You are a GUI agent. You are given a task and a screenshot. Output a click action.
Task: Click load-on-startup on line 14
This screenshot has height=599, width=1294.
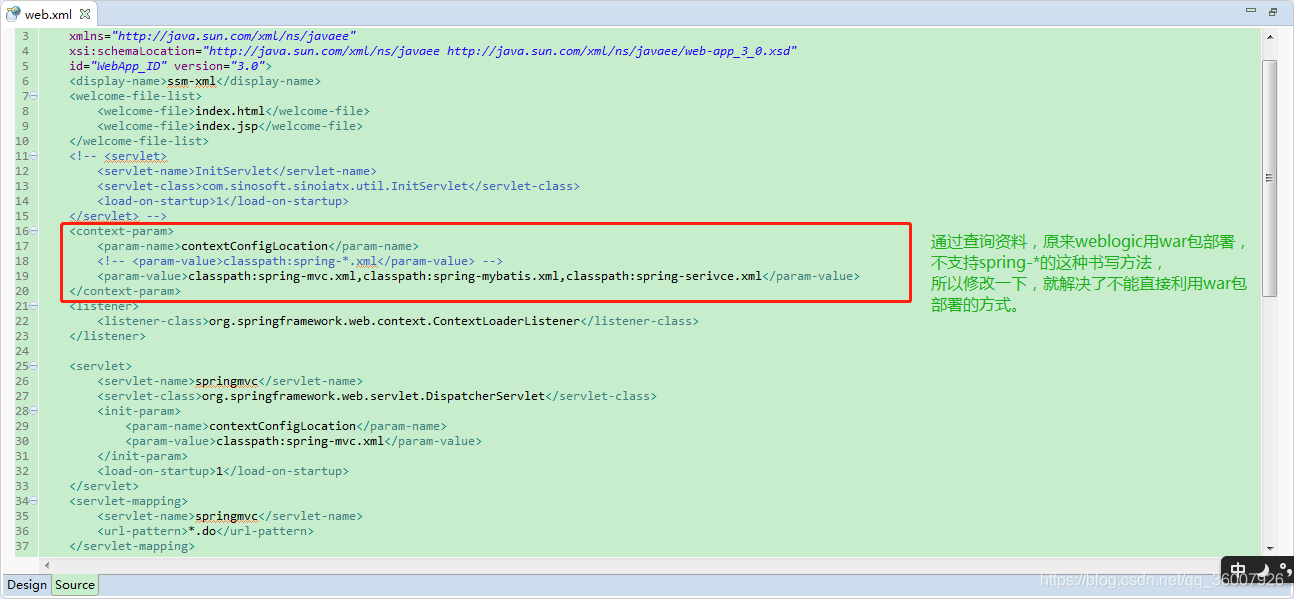223,201
